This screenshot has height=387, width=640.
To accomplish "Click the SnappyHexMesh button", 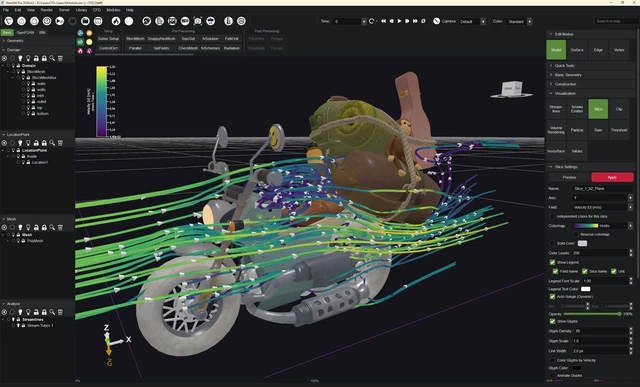I will pyautogui.click(x=161, y=39).
